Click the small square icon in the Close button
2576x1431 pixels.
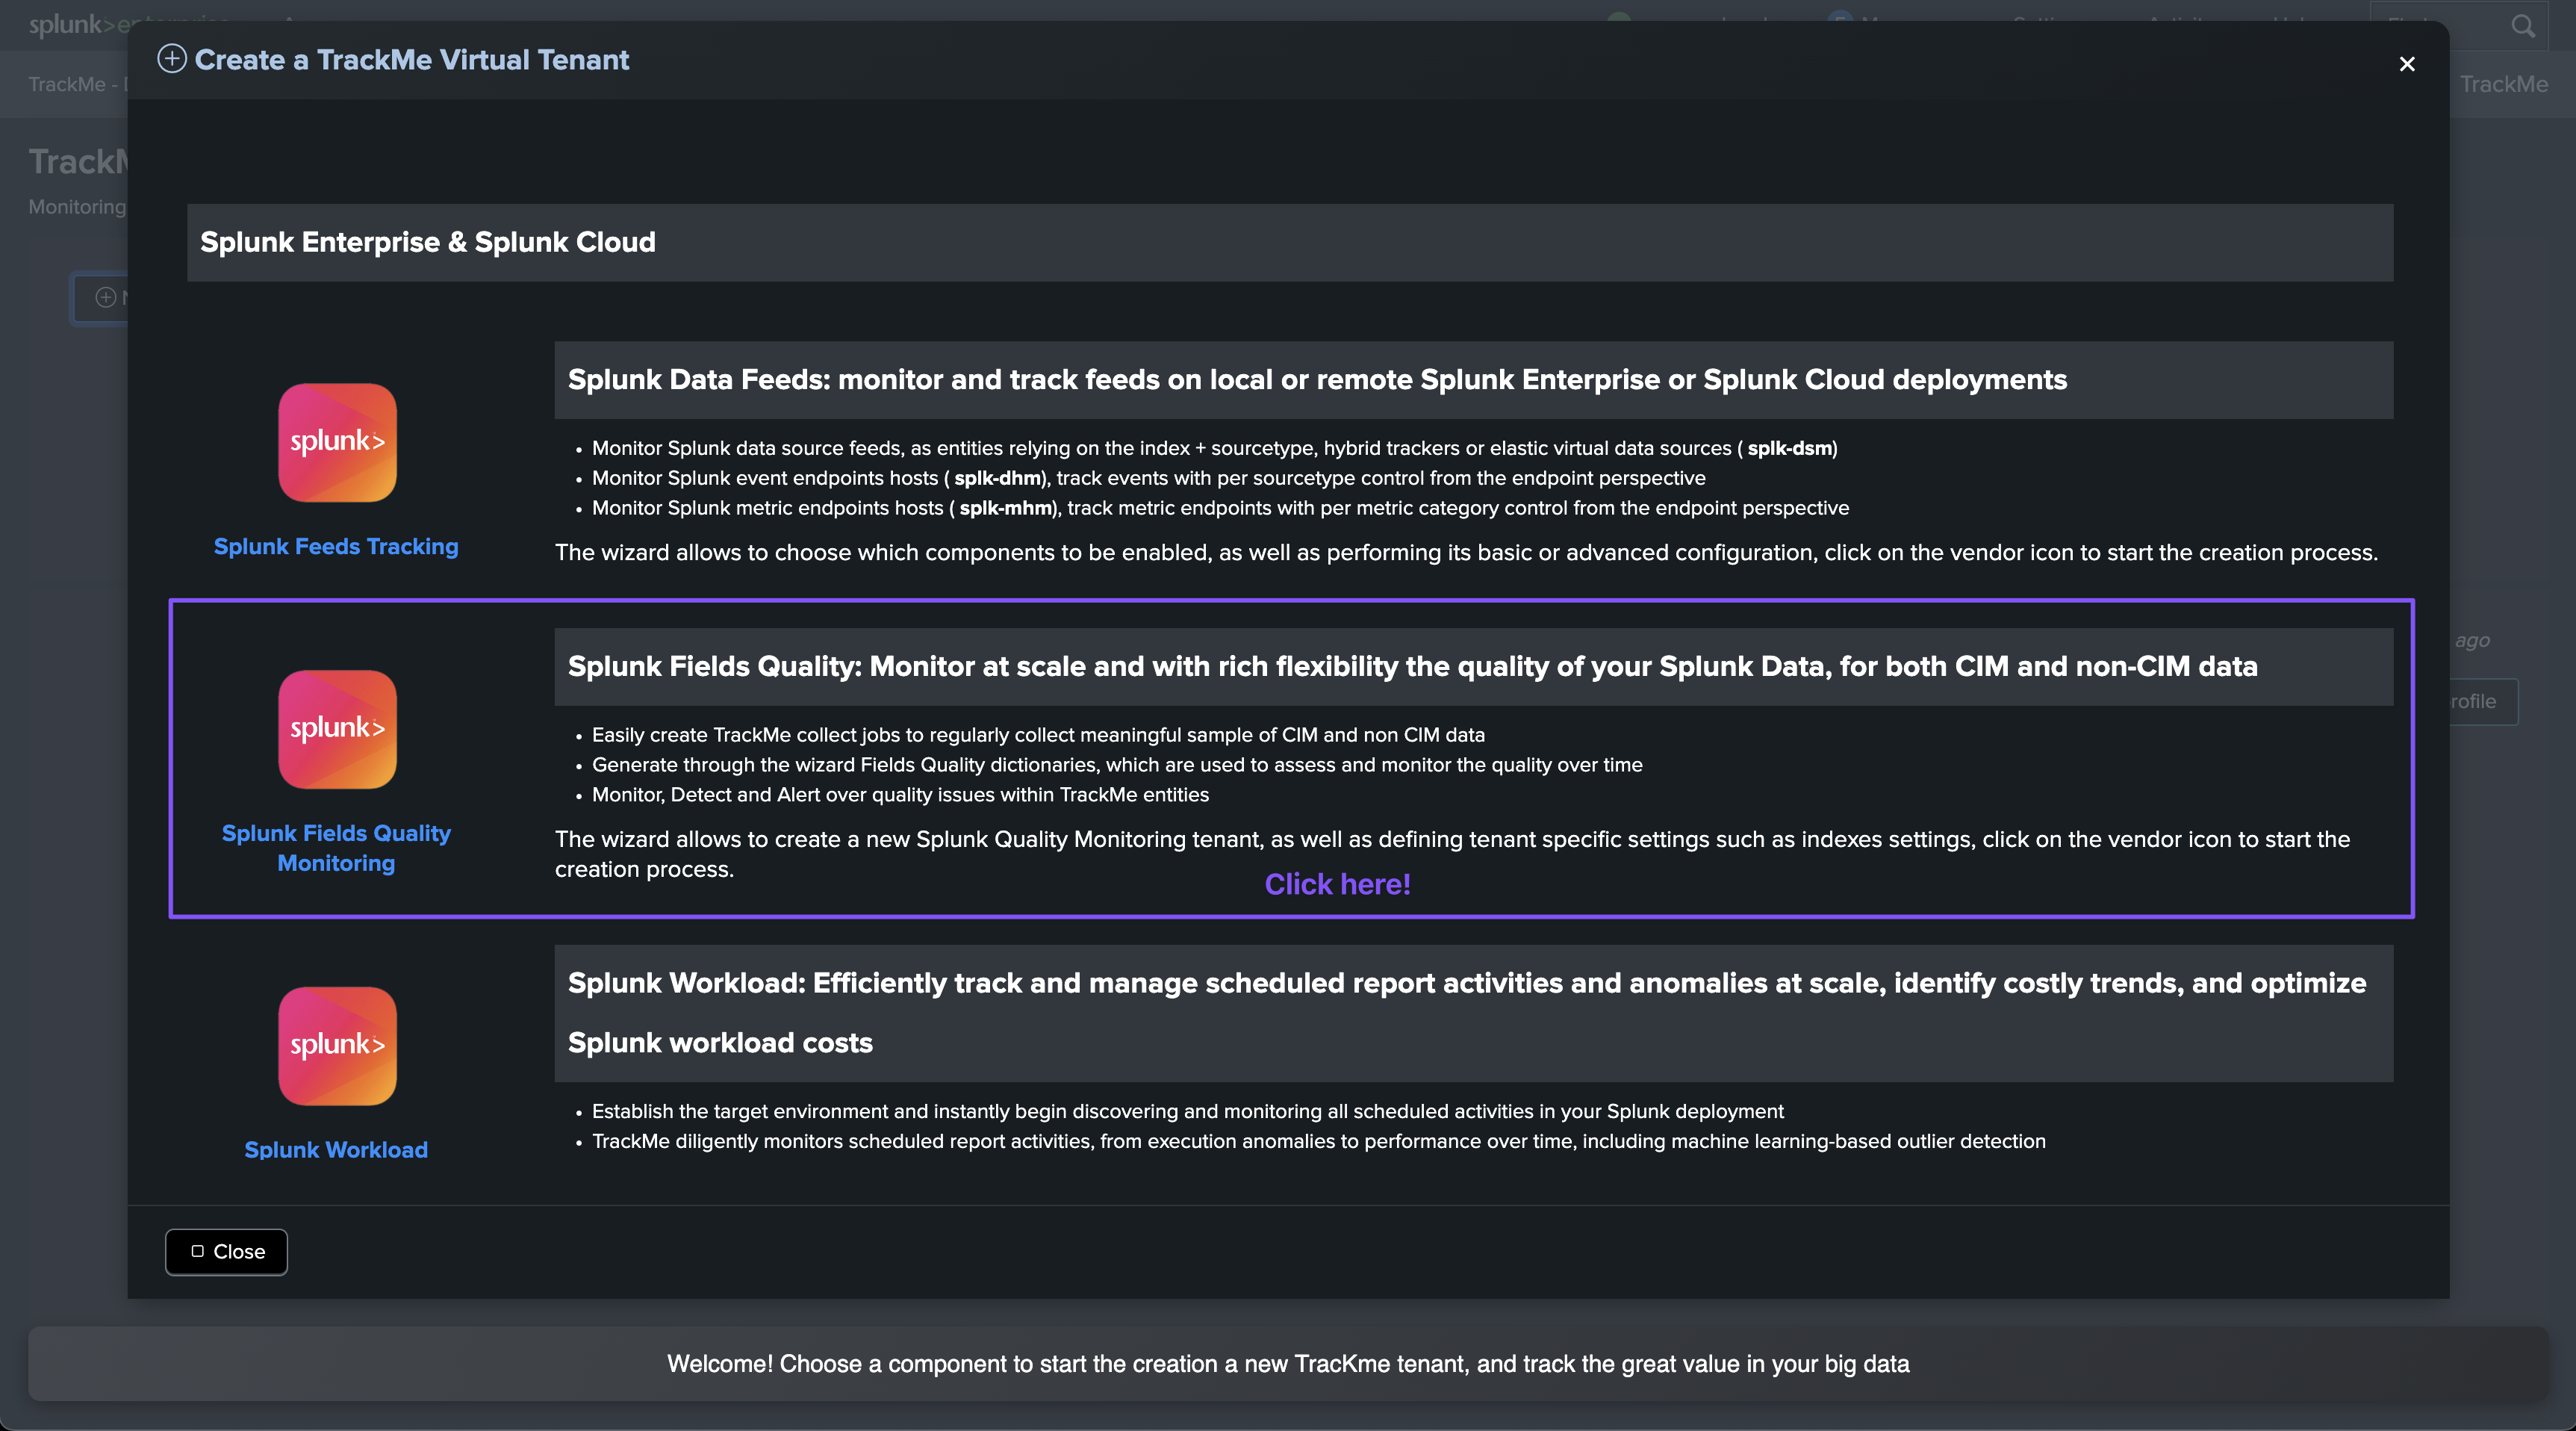pyautogui.click(x=198, y=1251)
